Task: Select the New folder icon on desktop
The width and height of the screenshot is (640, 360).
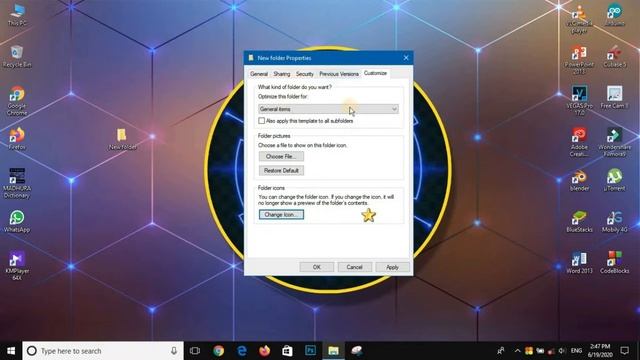Action: (122, 139)
